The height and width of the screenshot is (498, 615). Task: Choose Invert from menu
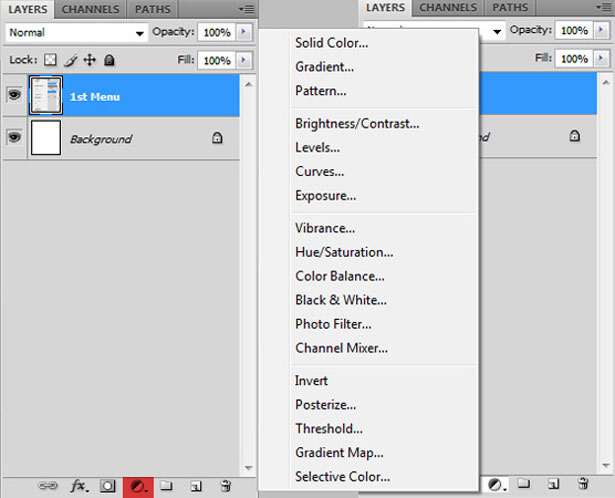pos(311,380)
